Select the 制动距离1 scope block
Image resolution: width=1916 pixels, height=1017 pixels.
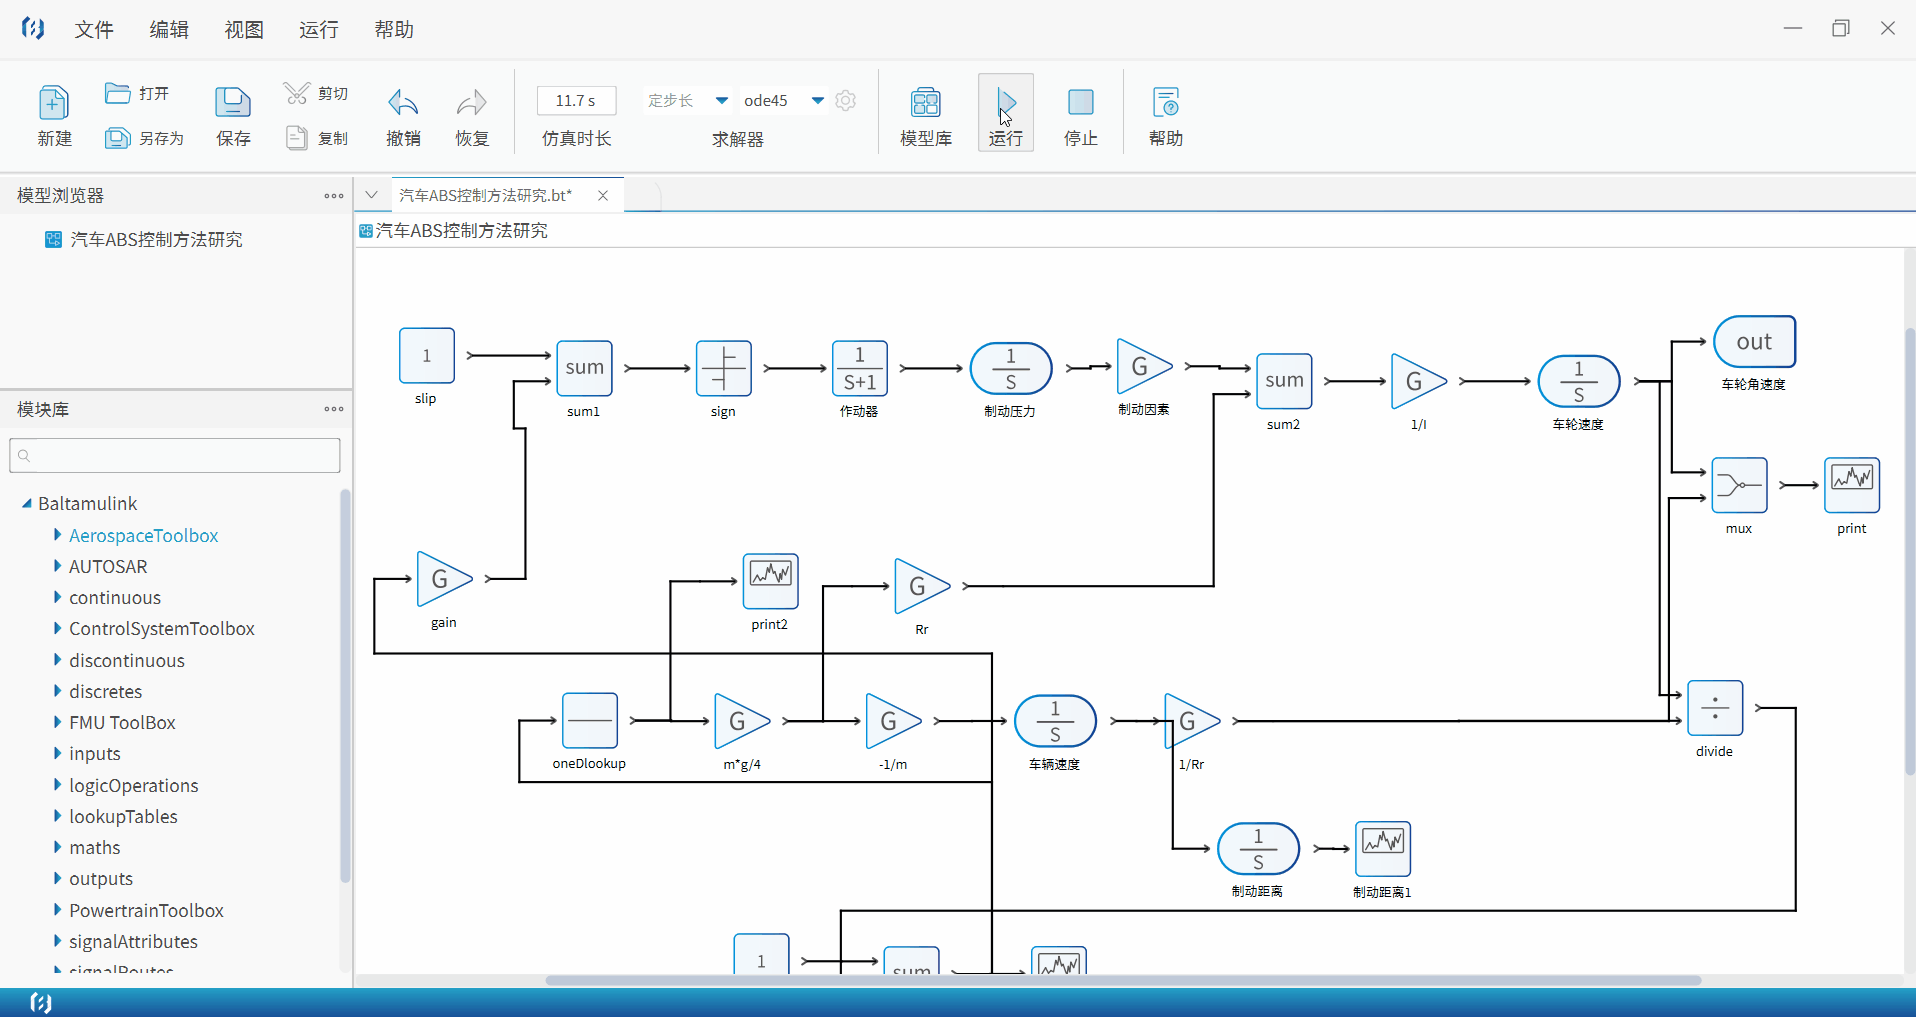pos(1383,849)
